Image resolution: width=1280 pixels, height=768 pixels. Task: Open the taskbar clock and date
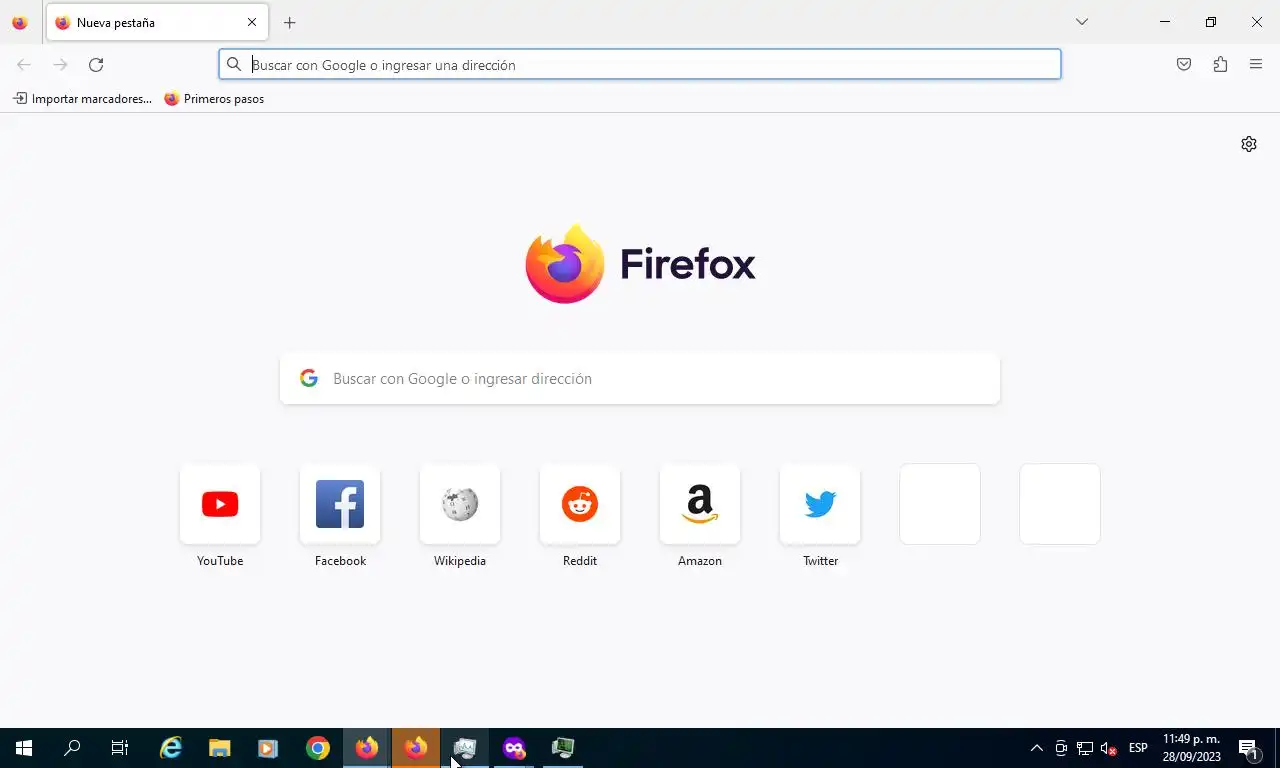click(1191, 748)
